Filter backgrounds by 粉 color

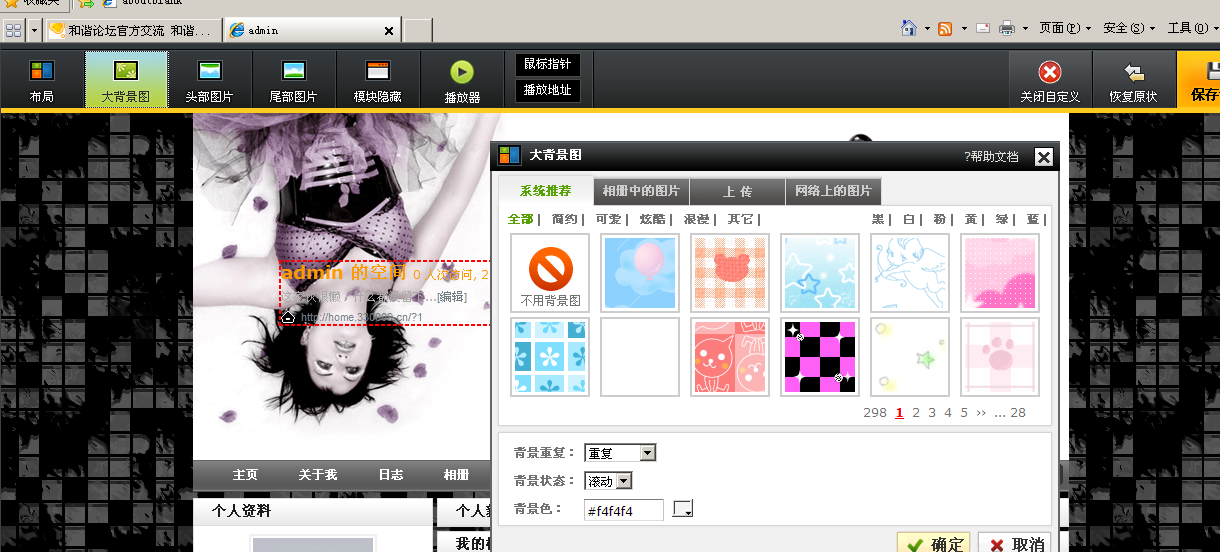[940, 219]
